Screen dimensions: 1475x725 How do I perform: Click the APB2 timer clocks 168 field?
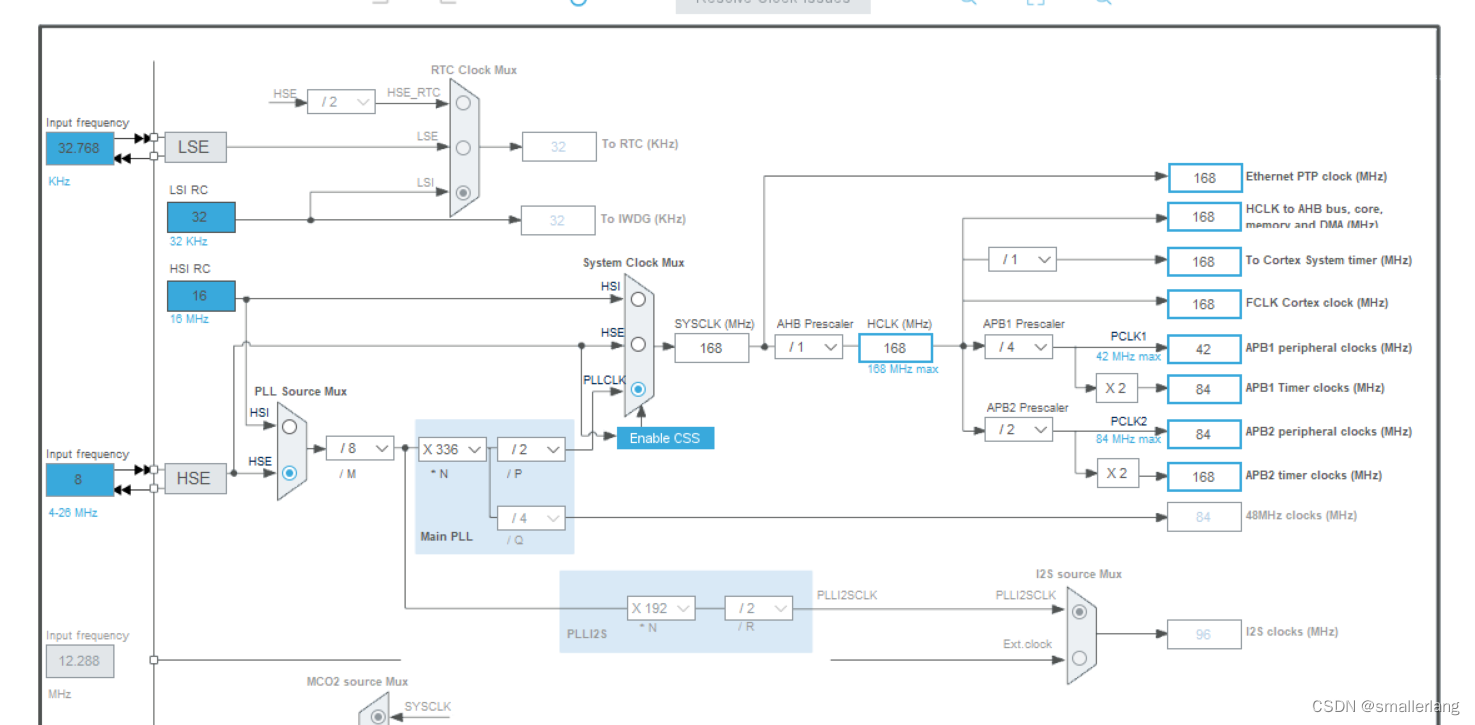pyautogui.click(x=1205, y=477)
